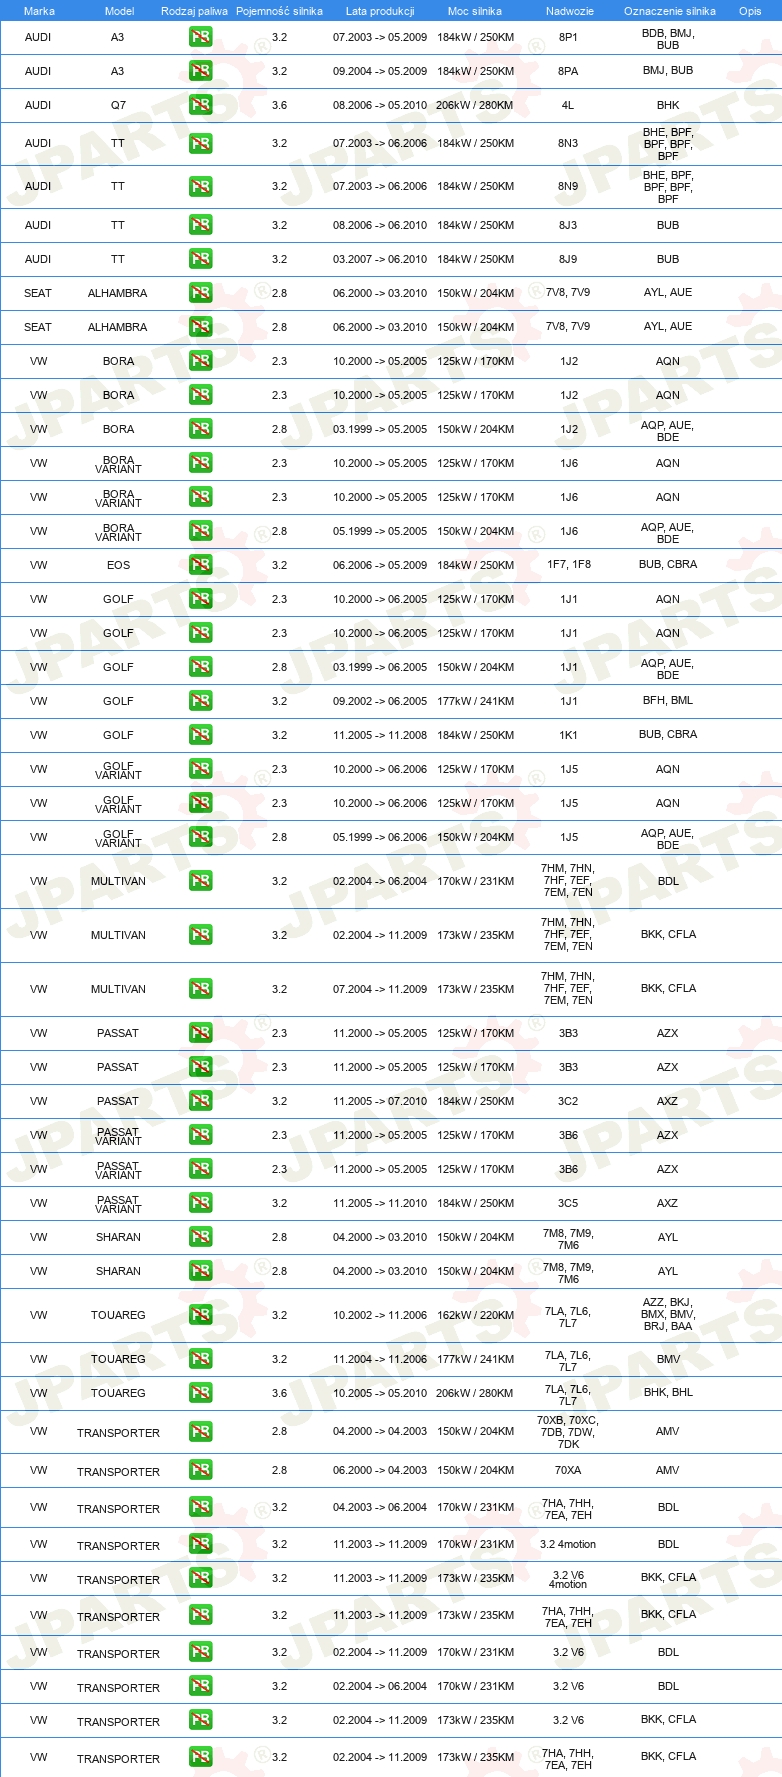
Task: Click the fuel icon in the Audi A3 8P1 row
Action: (200, 37)
